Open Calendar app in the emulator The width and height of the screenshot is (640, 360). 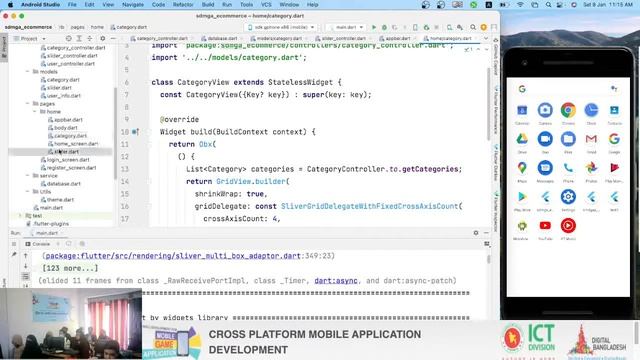(x=522, y=110)
